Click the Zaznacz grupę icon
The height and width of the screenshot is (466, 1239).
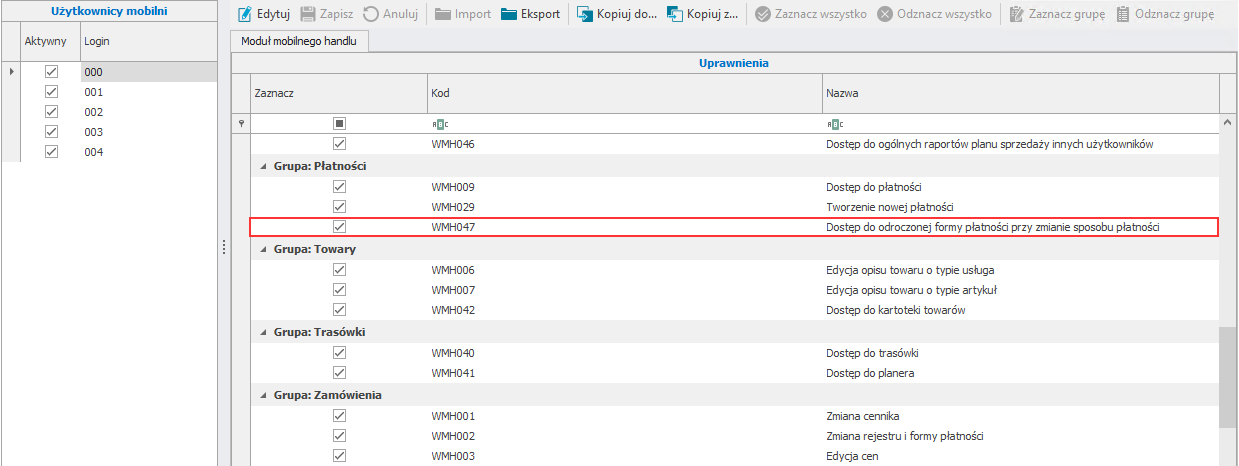pos(1018,15)
